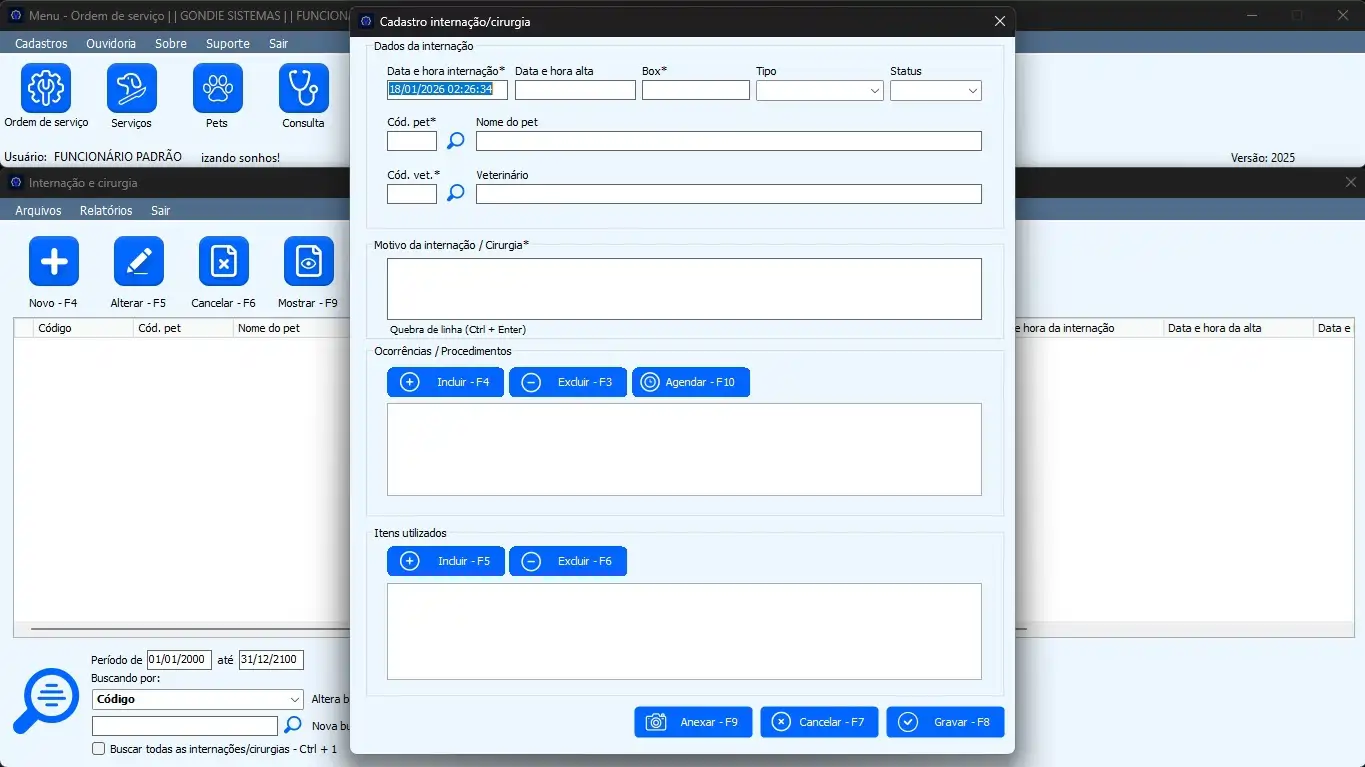Open the Relatórios menu
The height and width of the screenshot is (767, 1365).
pos(106,211)
